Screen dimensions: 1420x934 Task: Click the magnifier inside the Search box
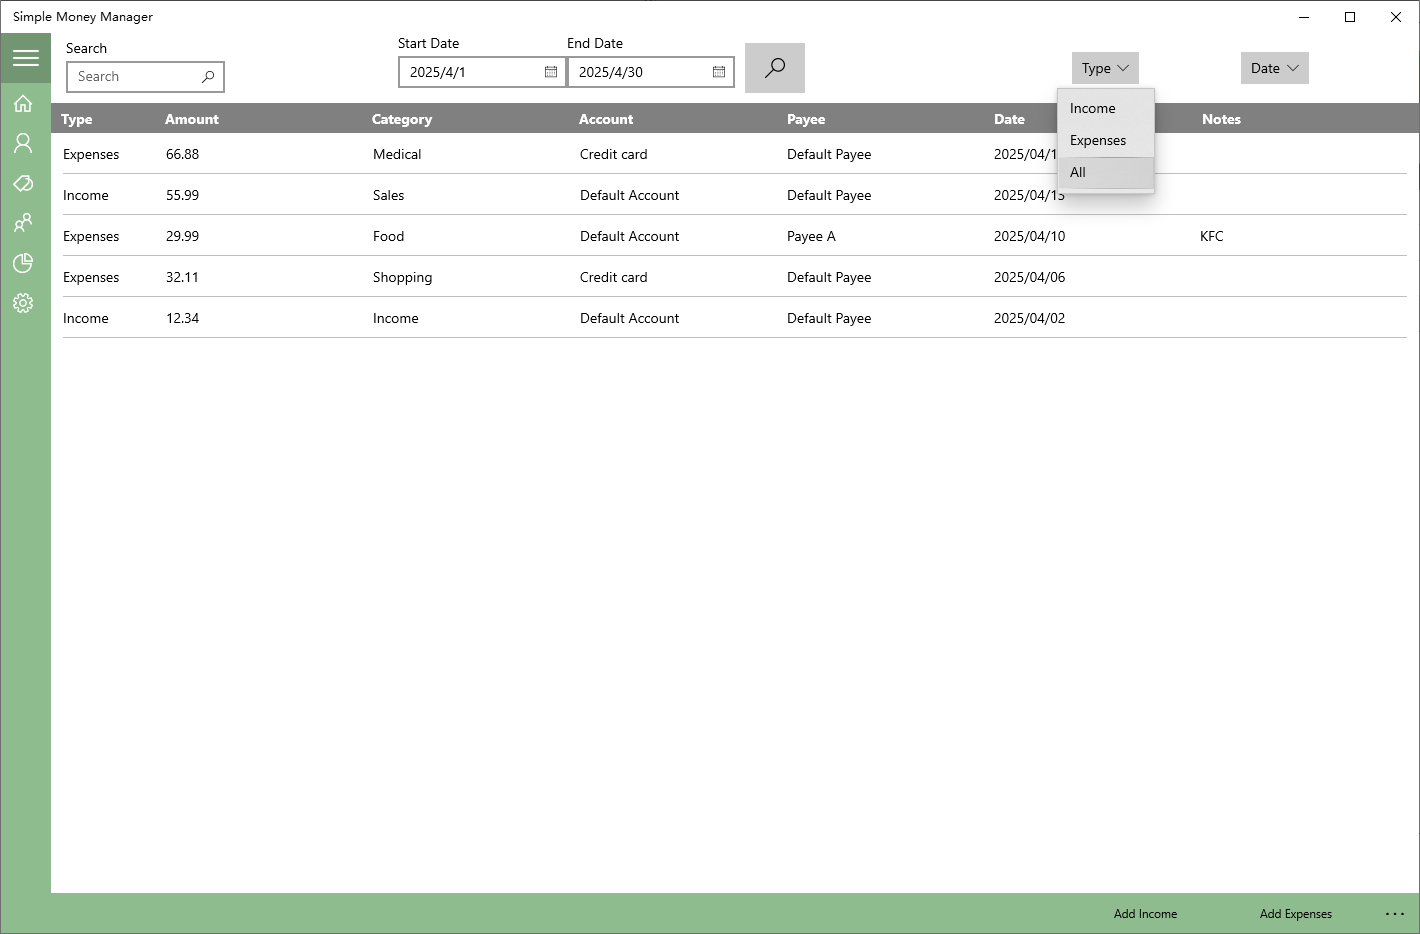(208, 77)
